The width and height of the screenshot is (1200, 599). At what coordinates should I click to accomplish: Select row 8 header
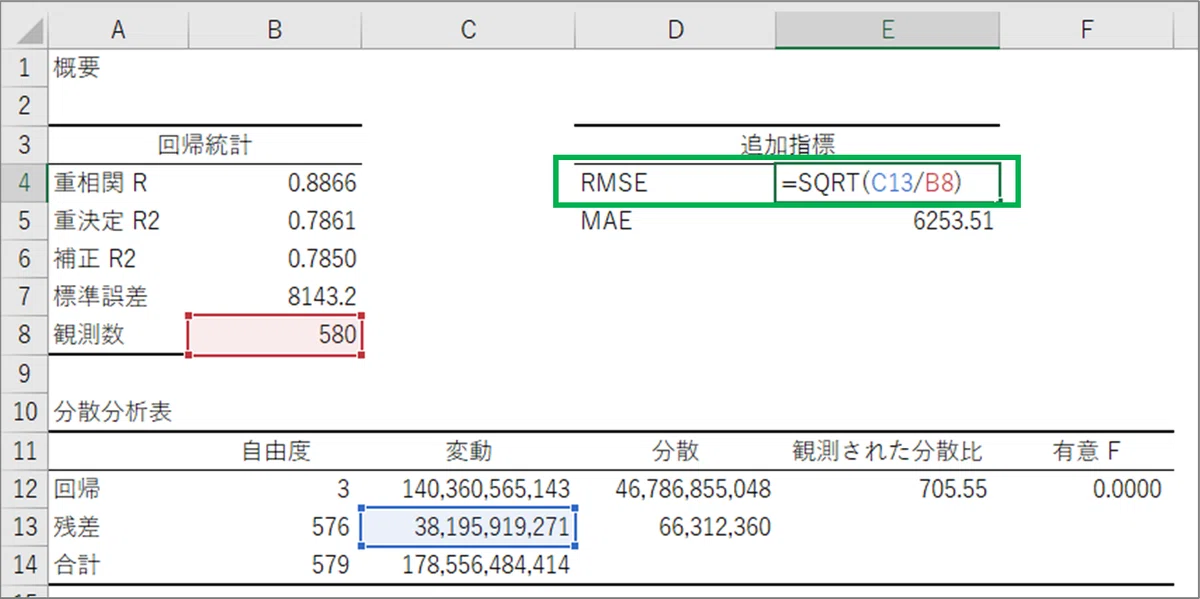click(27, 334)
